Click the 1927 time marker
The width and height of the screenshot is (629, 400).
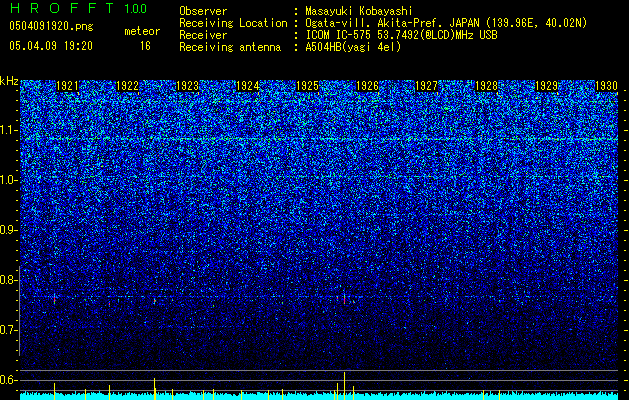(x=426, y=86)
